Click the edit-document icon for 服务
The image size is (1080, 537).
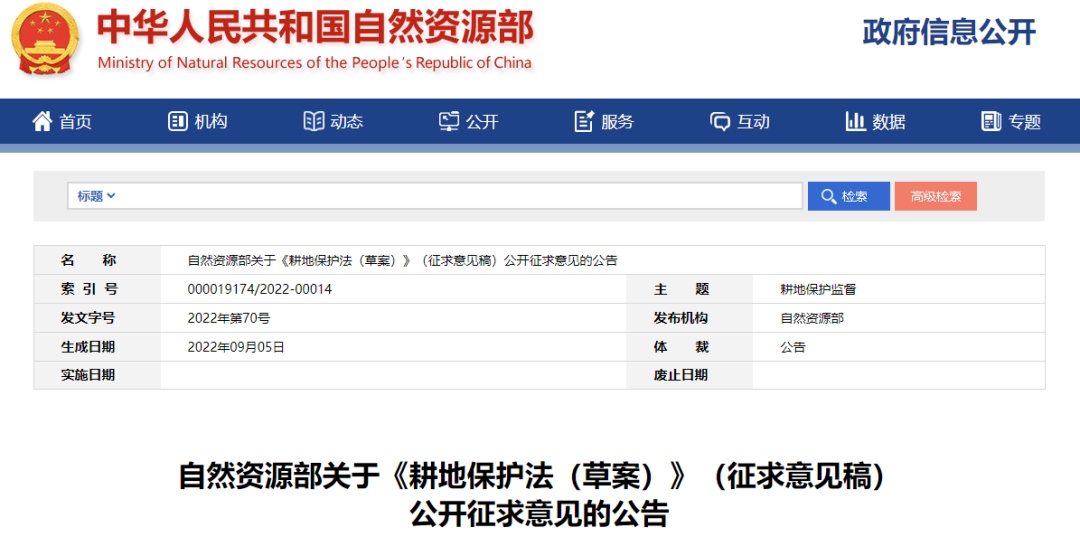coord(584,121)
